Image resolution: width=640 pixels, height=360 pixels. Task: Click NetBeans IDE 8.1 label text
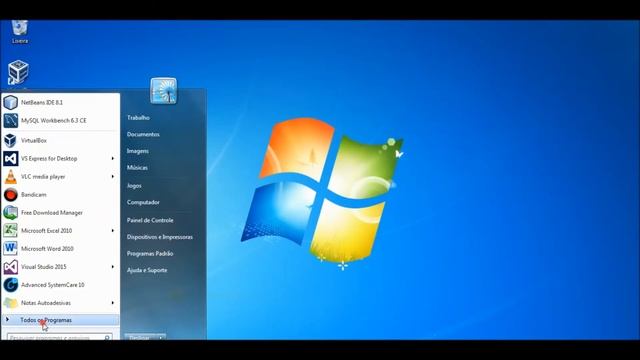tap(42, 102)
